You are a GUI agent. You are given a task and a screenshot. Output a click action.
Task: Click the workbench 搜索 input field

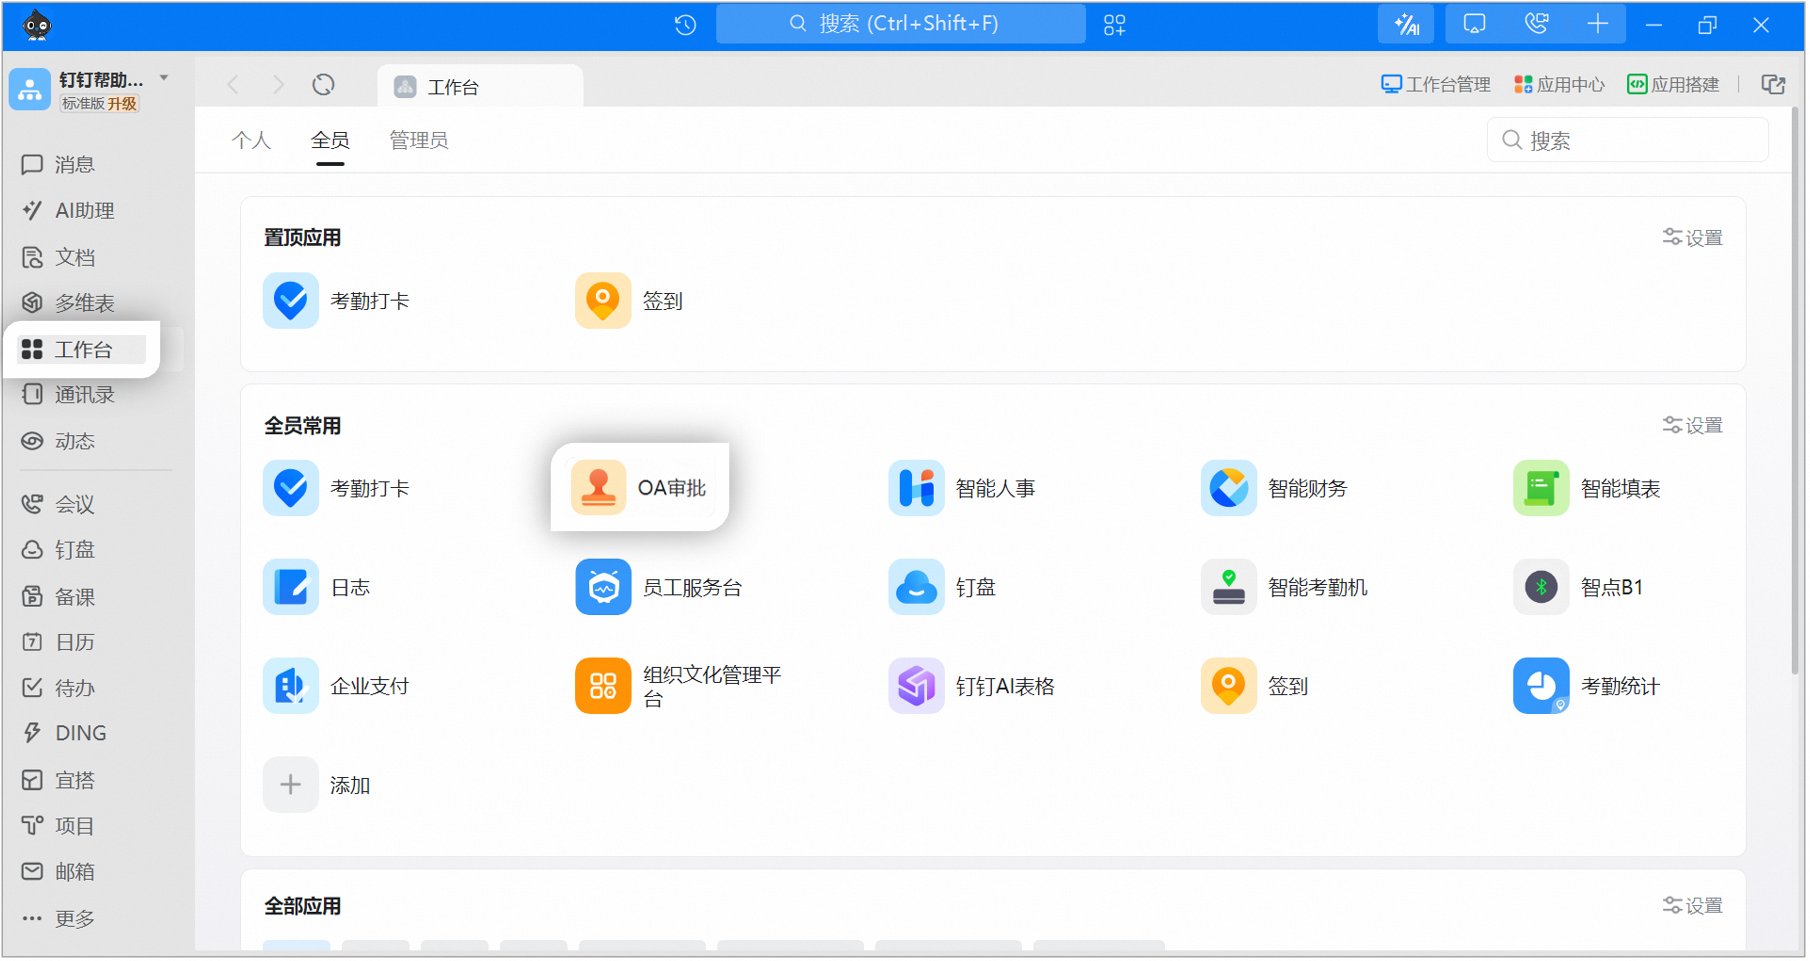coord(1628,141)
